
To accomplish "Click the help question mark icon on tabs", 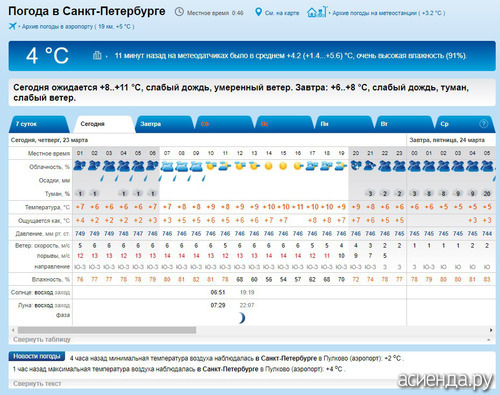I will point(483,124).
